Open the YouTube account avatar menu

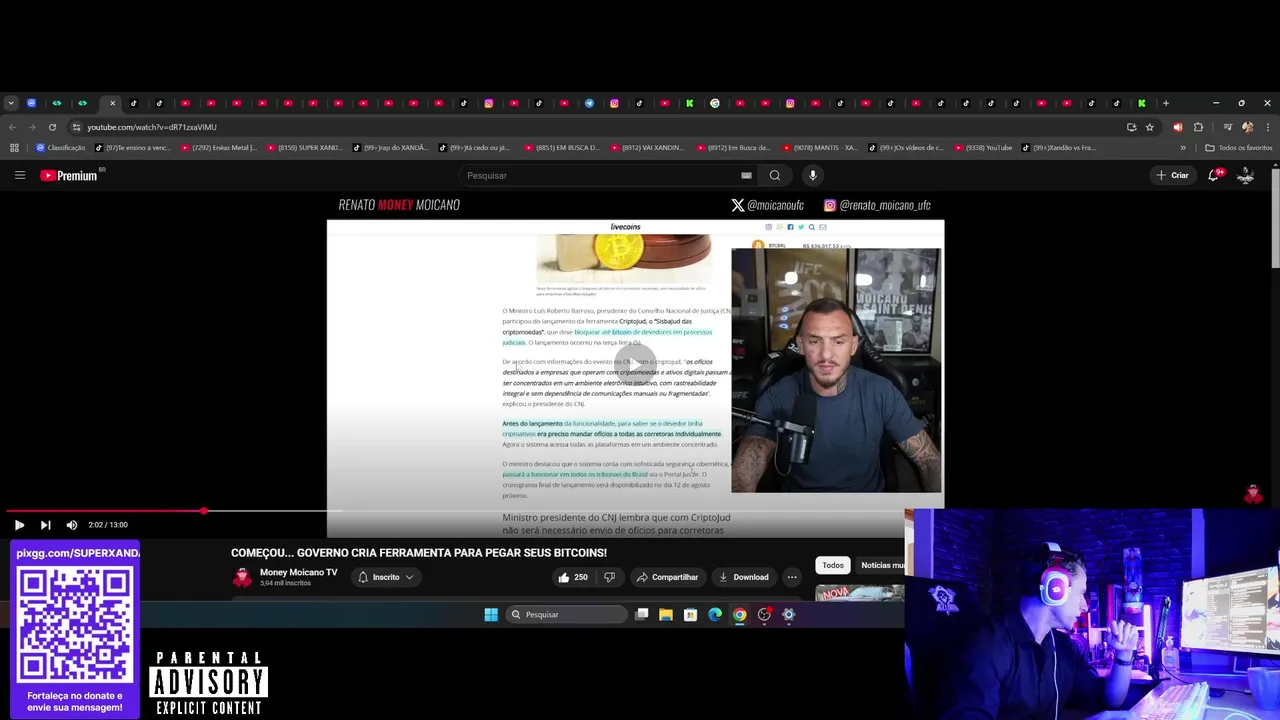click(1246, 175)
